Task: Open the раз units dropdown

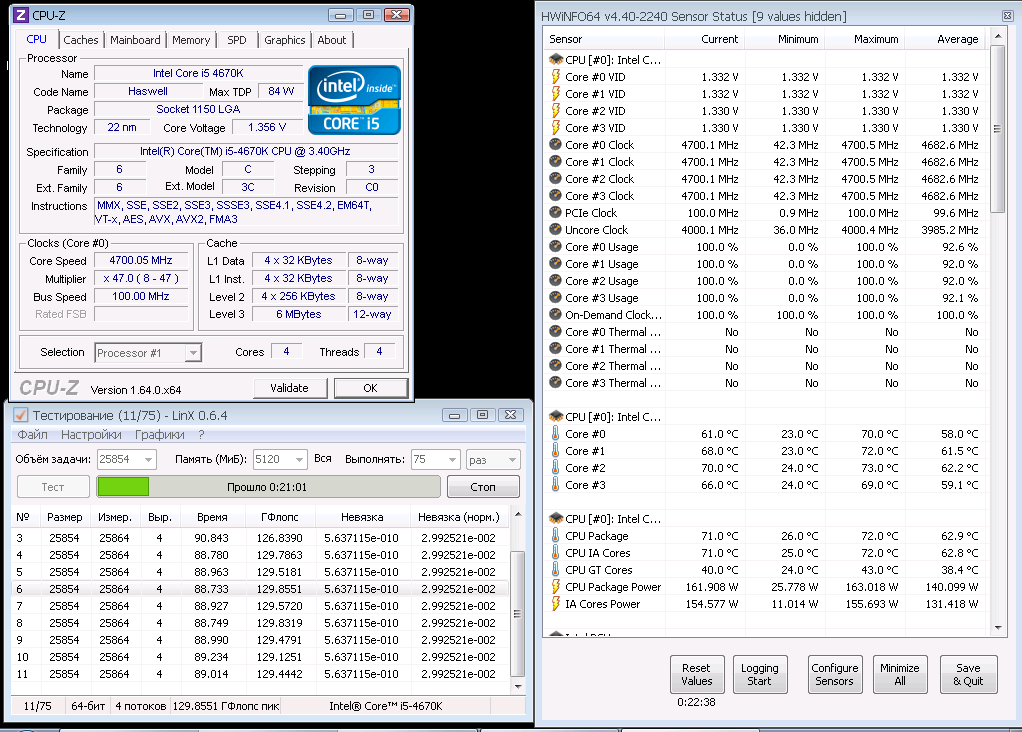Action: pyautogui.click(x=512, y=460)
